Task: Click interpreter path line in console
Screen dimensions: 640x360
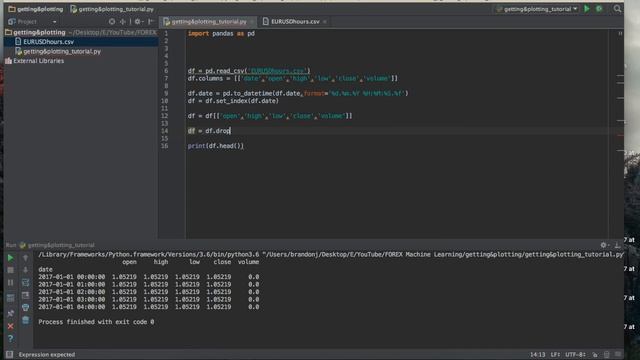Action: [331, 254]
